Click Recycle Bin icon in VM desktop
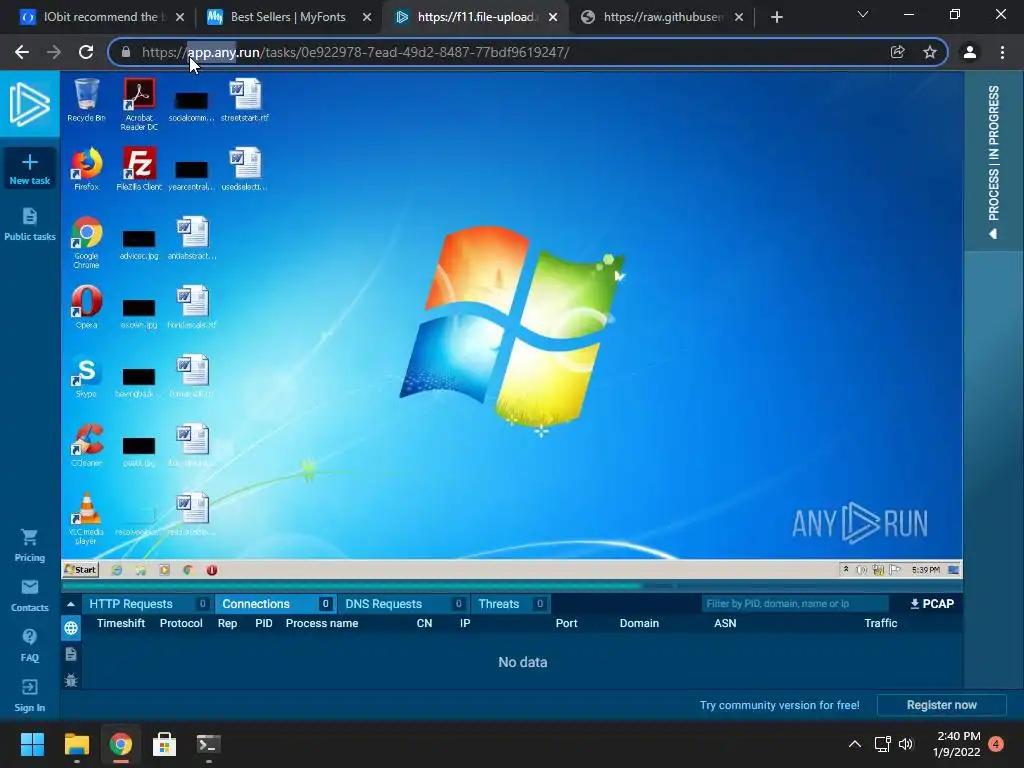This screenshot has width=1024, height=768. (86, 100)
